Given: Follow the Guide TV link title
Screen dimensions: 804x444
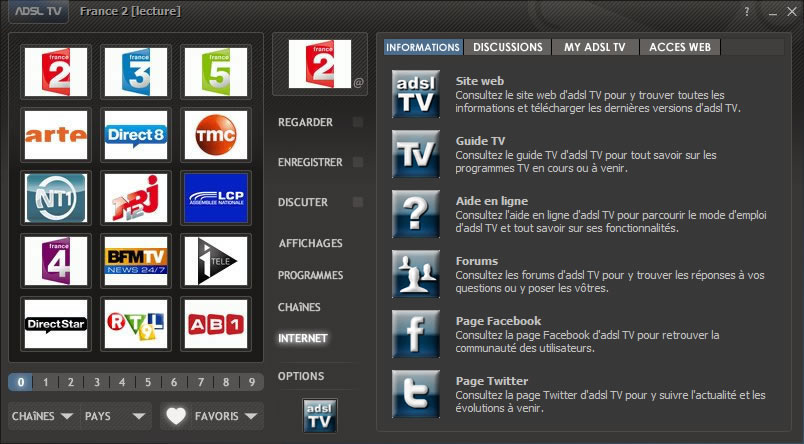Looking at the screenshot, I should coord(480,141).
